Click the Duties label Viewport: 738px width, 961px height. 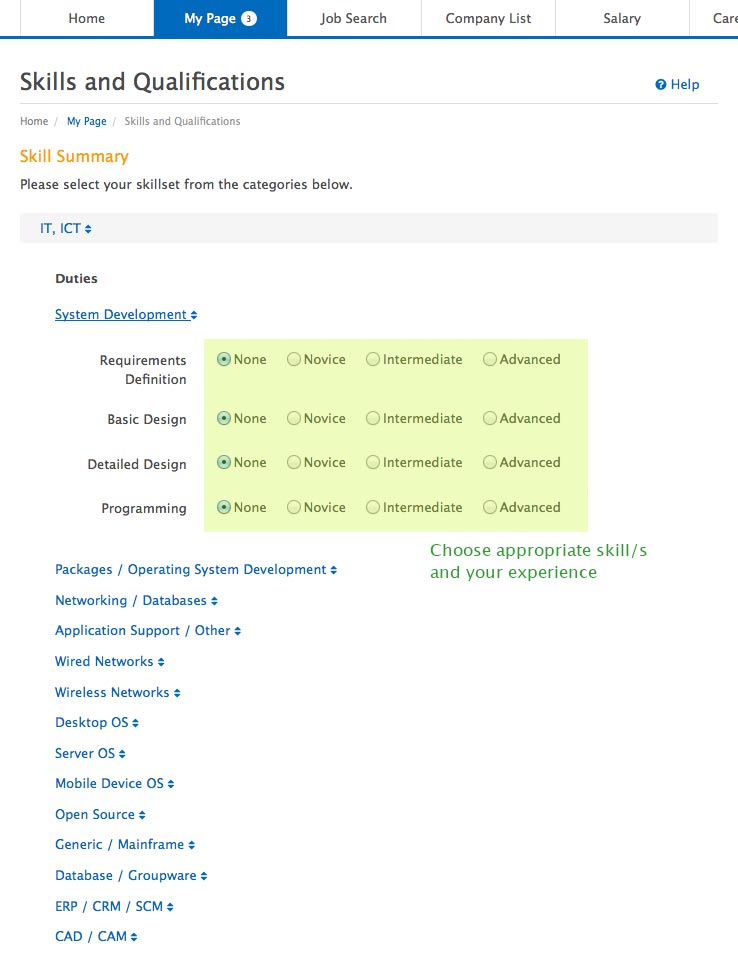click(x=77, y=278)
